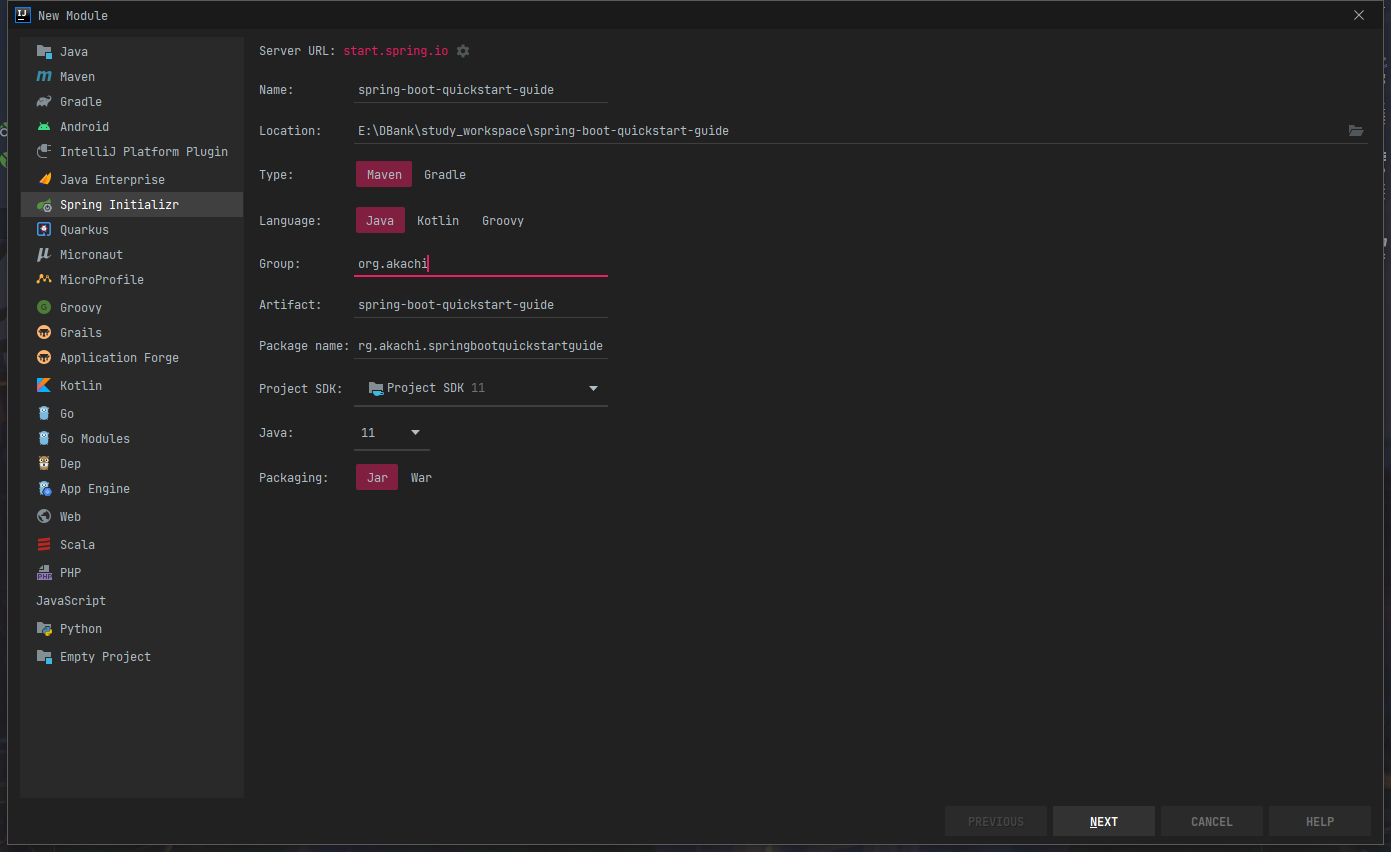Open the start.spring.io server link

396,51
